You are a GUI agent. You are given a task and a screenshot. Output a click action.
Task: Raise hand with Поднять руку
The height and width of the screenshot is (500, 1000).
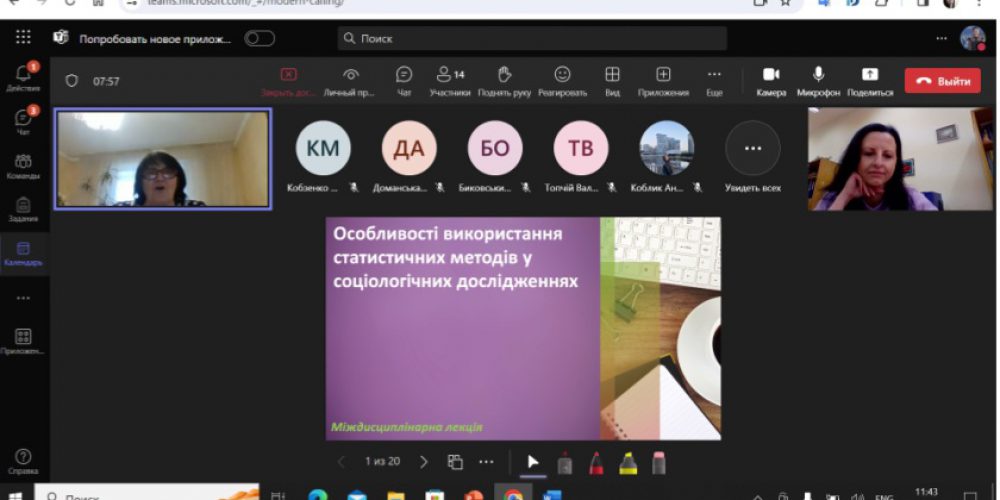pos(504,80)
